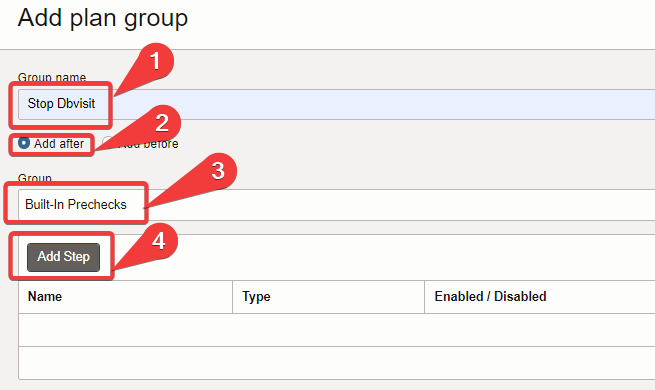655x390 pixels.
Task: Click the red callout badge numbered 2
Action: (x=162, y=123)
